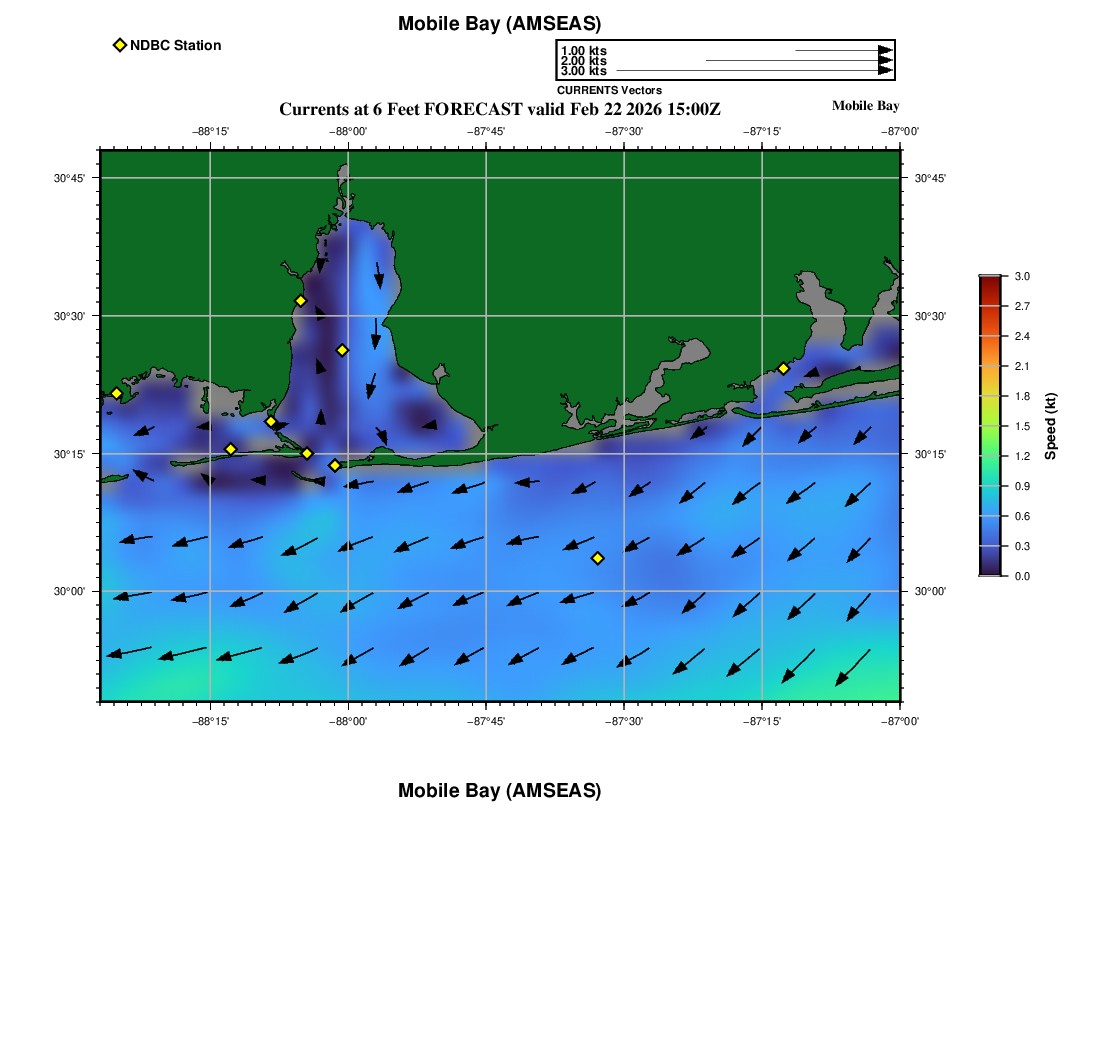Select the westernmost NDBC station diamond
This screenshot has width=1100, height=1050.
[x=116, y=393]
